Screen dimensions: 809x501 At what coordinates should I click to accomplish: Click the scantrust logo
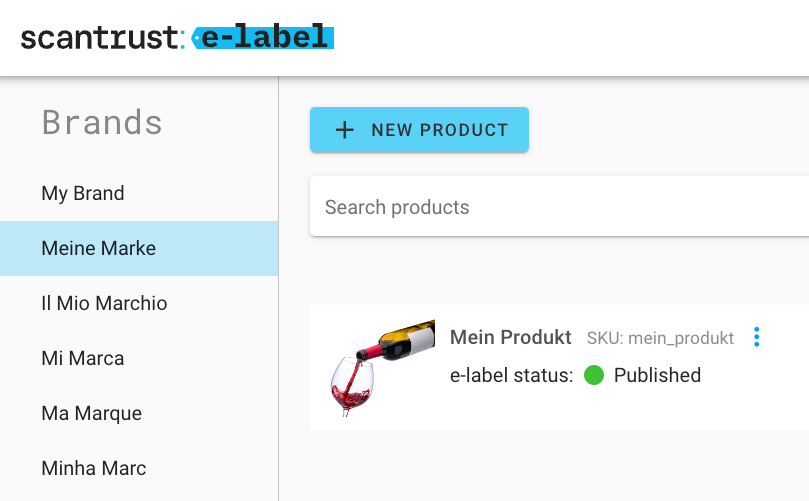101,38
